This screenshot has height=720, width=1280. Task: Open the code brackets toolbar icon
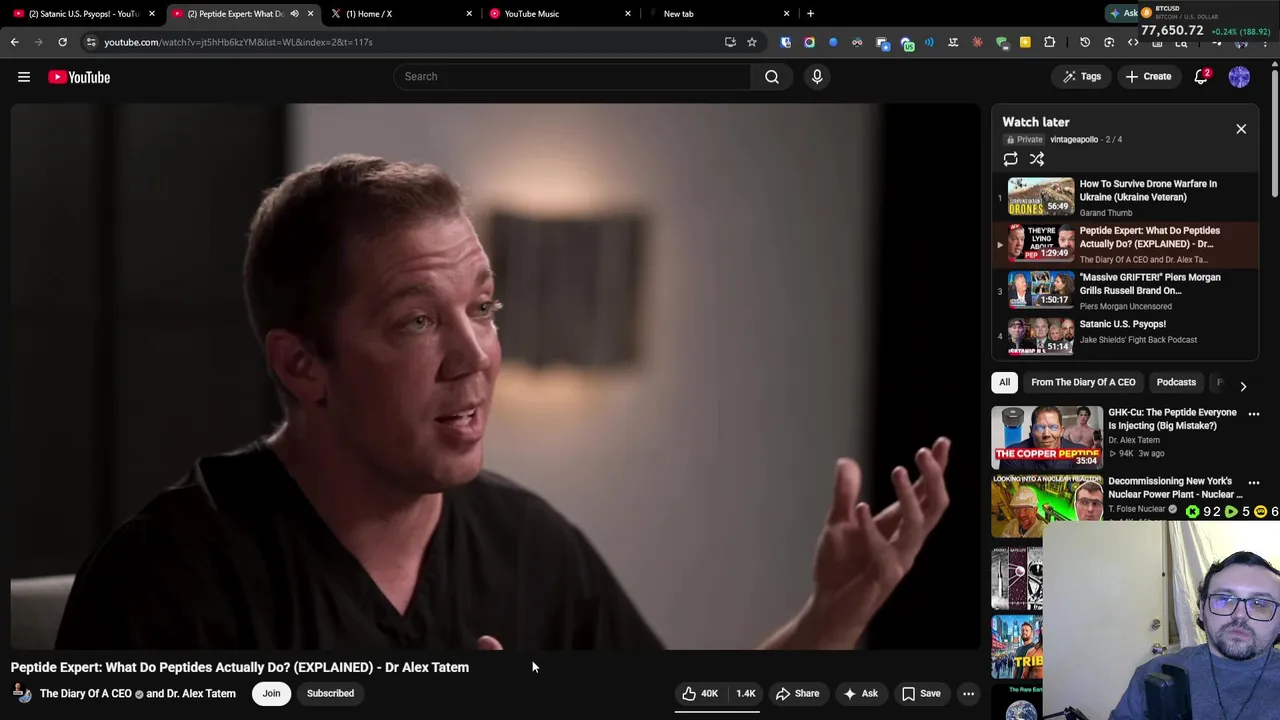pyautogui.click(x=1133, y=42)
